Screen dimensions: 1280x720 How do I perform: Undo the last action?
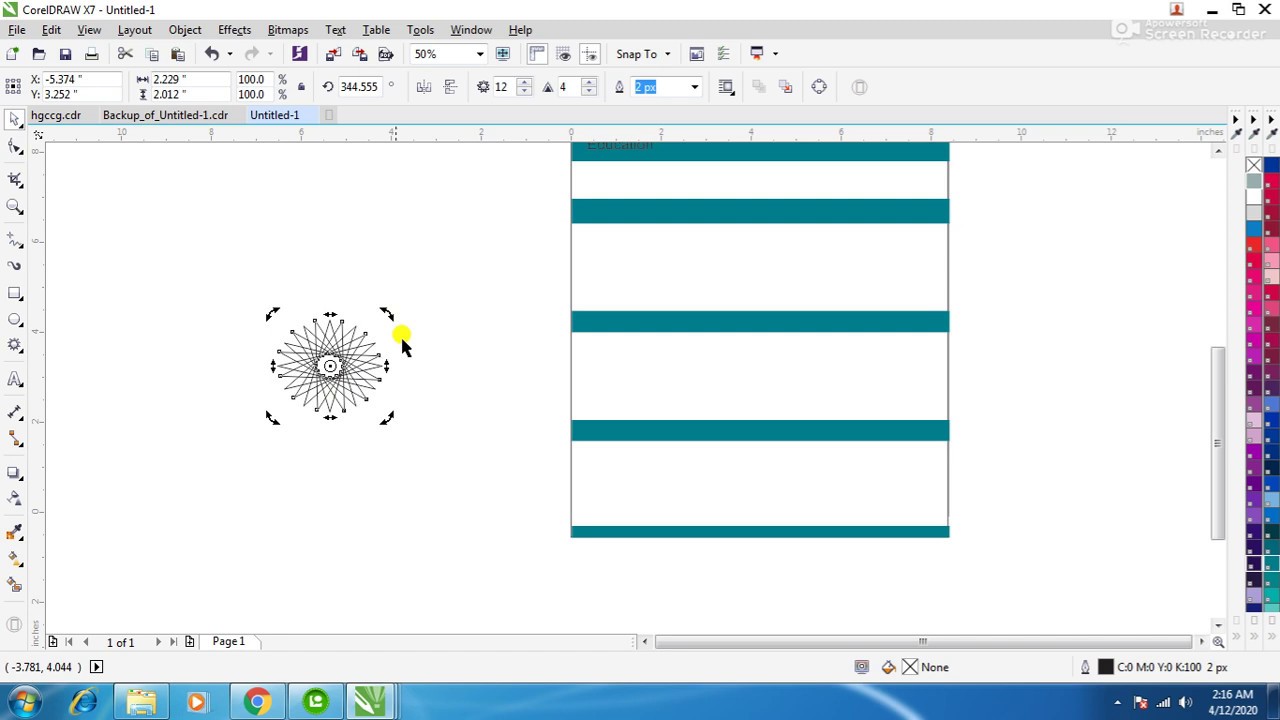[x=212, y=54]
